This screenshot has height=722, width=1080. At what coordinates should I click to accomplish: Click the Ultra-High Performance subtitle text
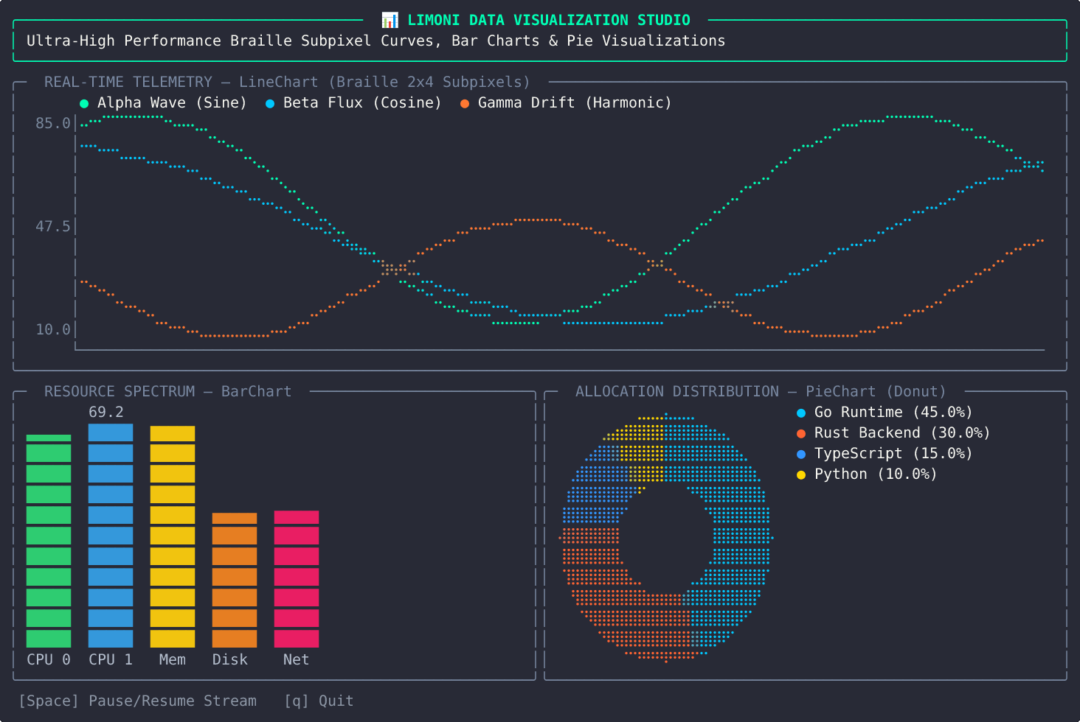[375, 41]
